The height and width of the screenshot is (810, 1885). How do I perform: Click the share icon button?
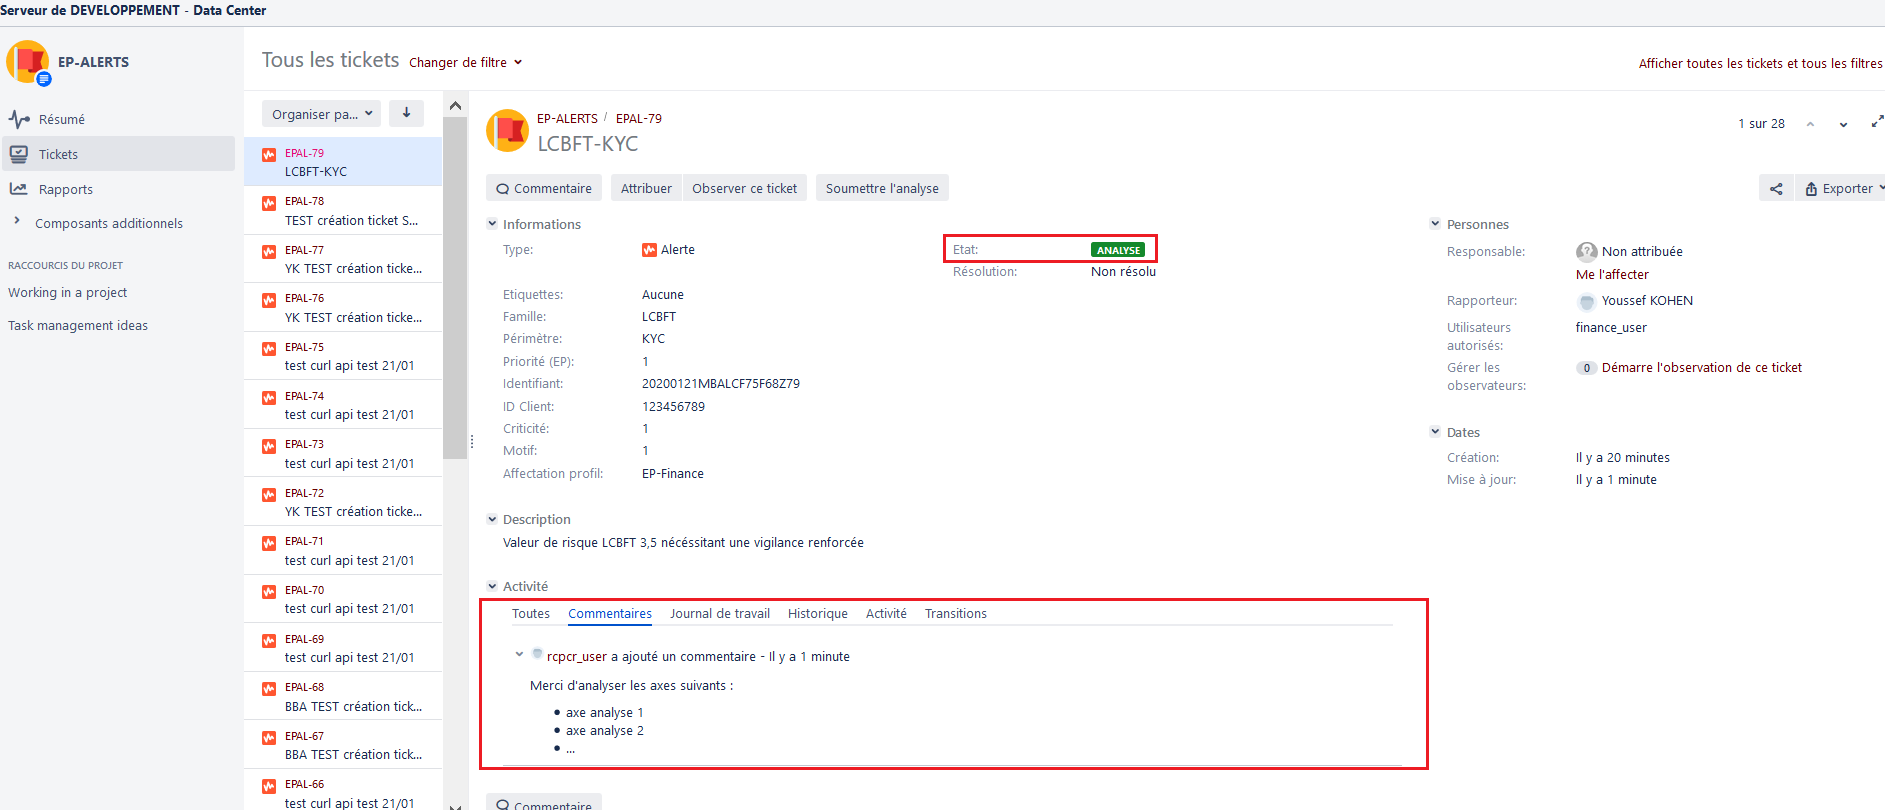[x=1775, y=189]
